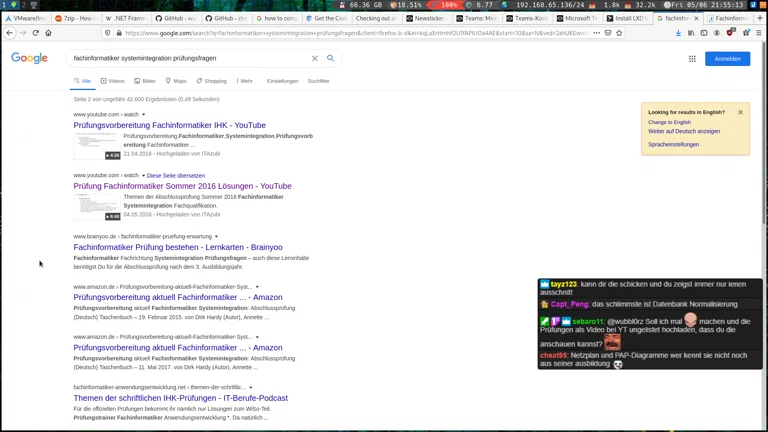
Task: Open the tracking protection shield icon
Action: click(x=108, y=33)
